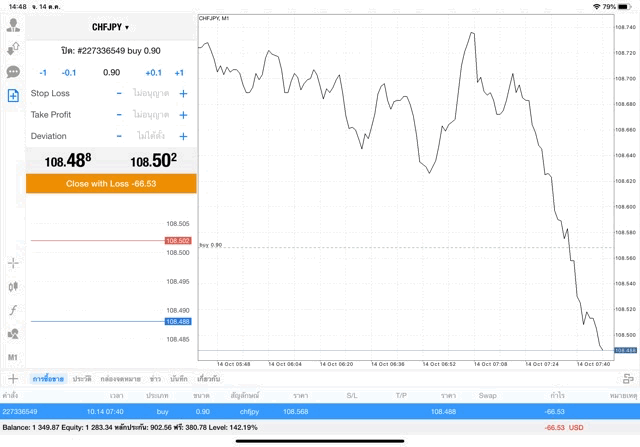This screenshot has height=447, width=640.
Task: Decrease Take Profit with minus button
Action: [119, 115]
